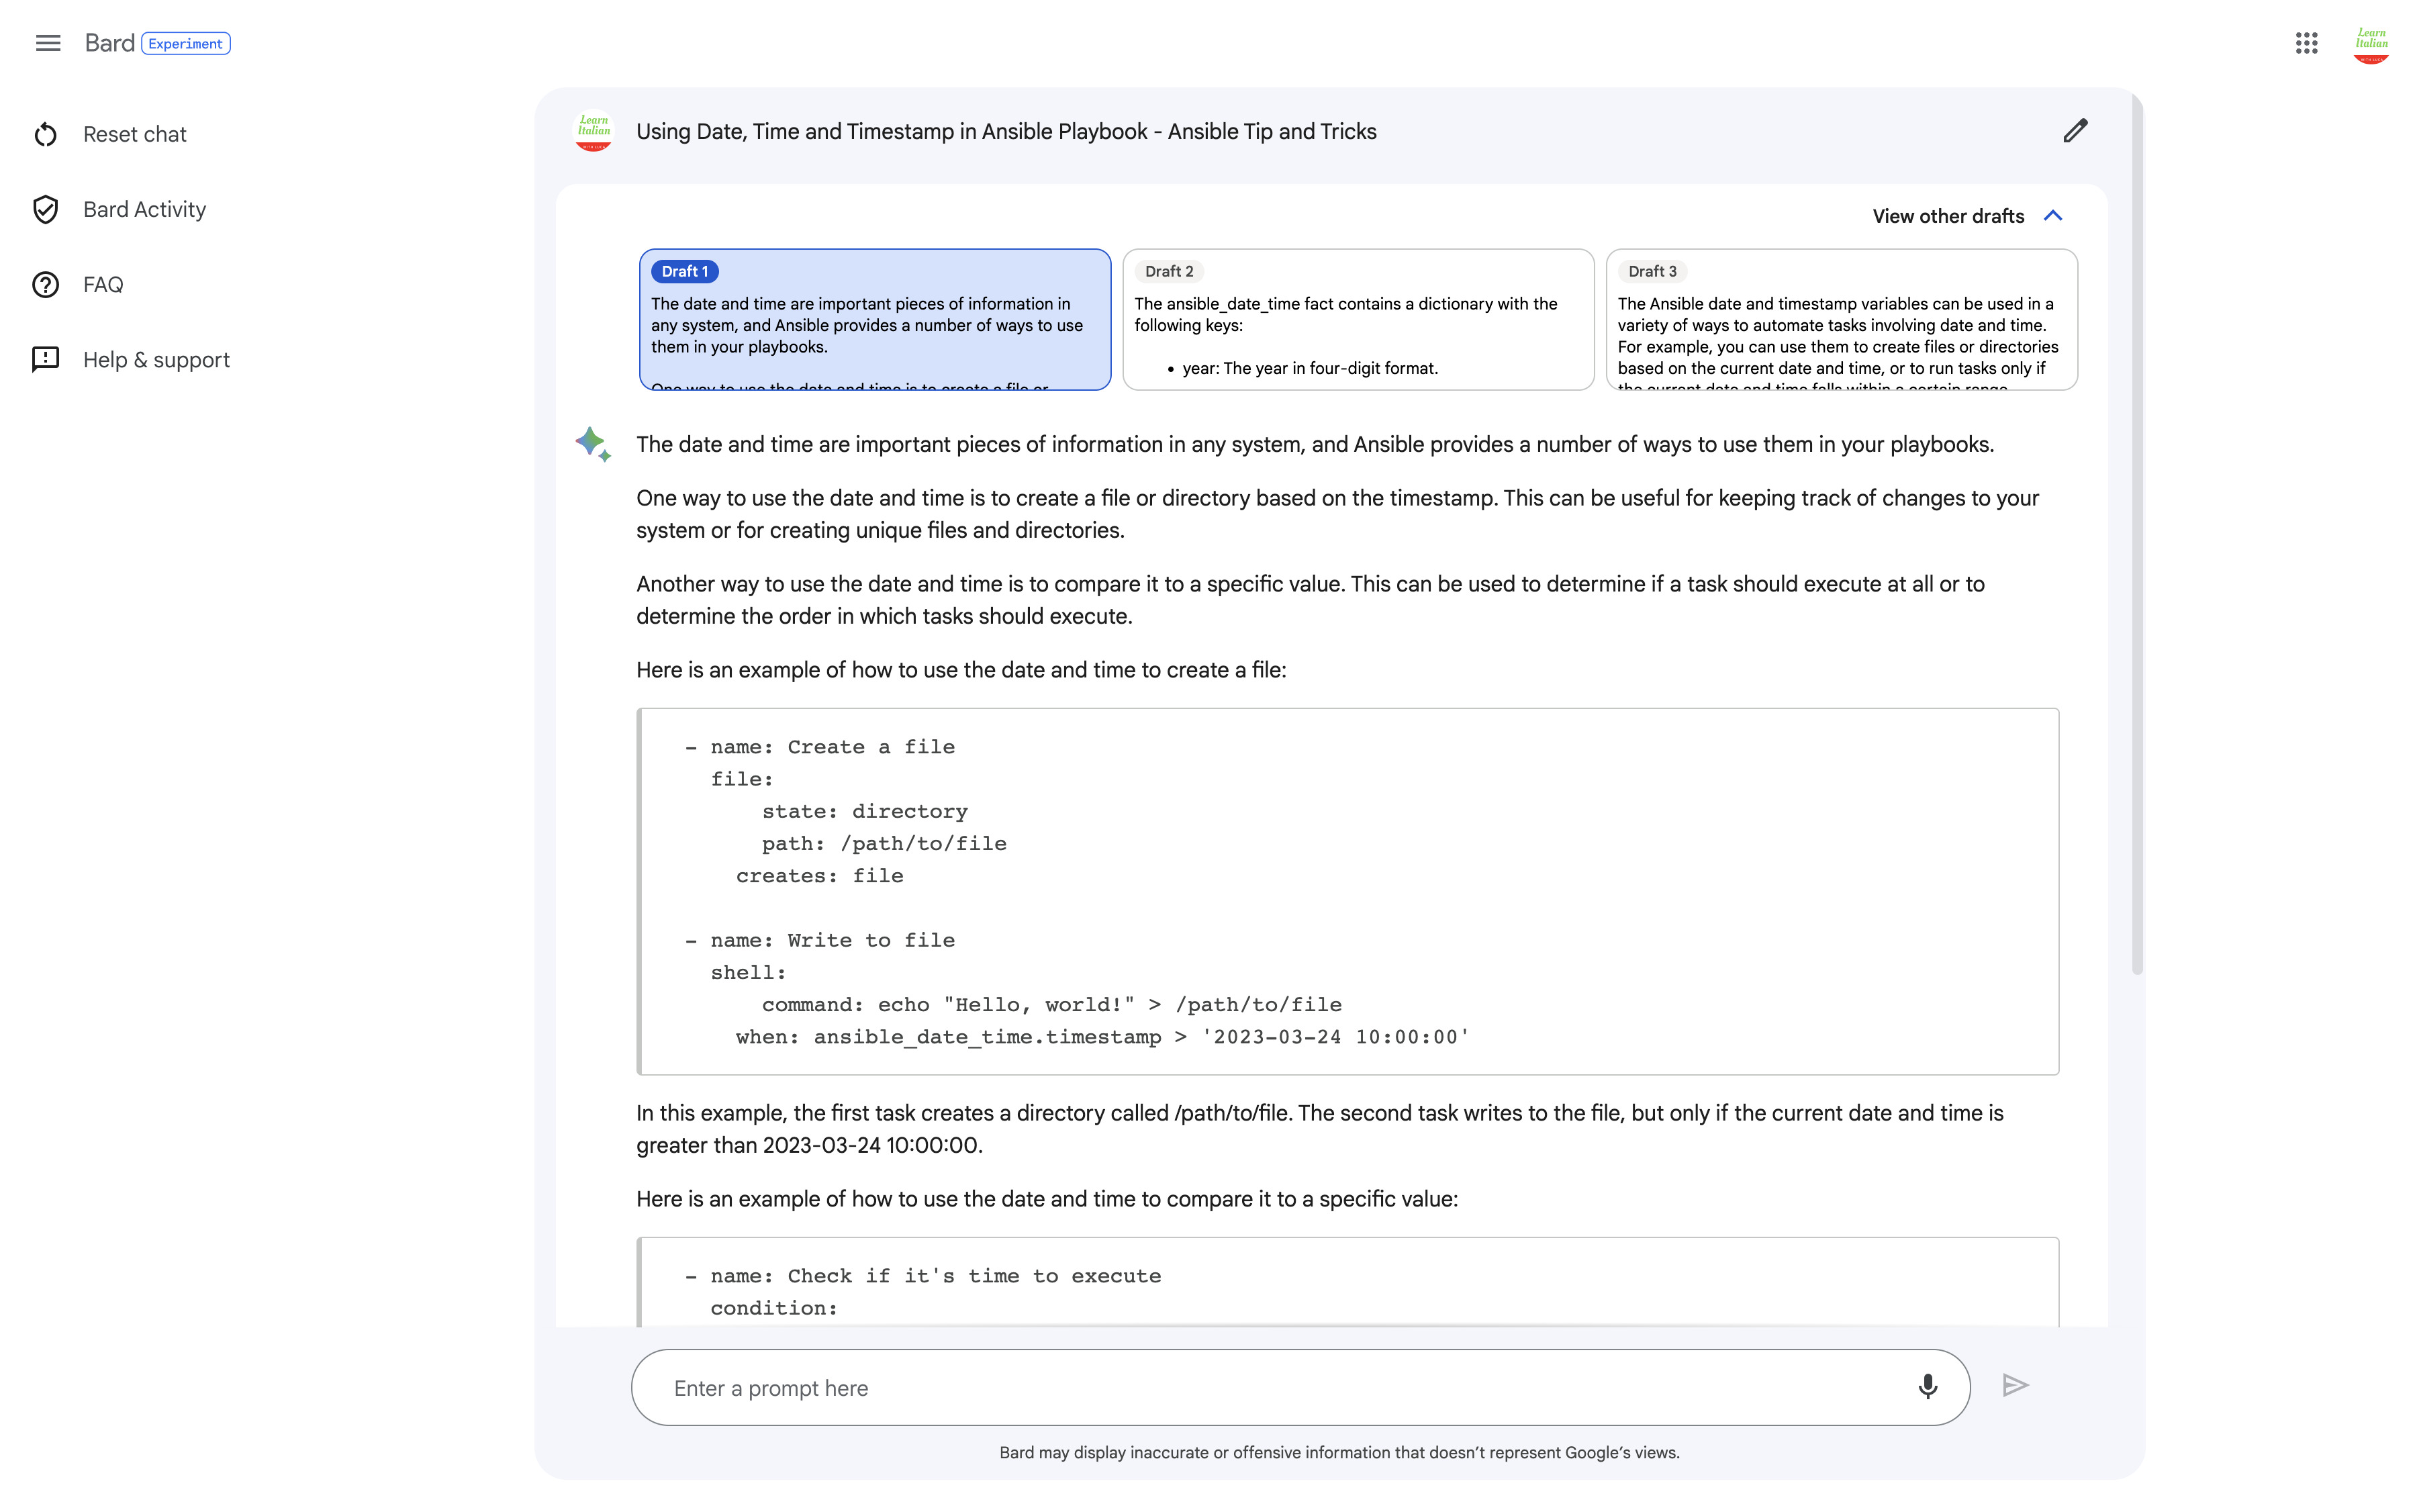Select the Draft 1 card

(875, 320)
